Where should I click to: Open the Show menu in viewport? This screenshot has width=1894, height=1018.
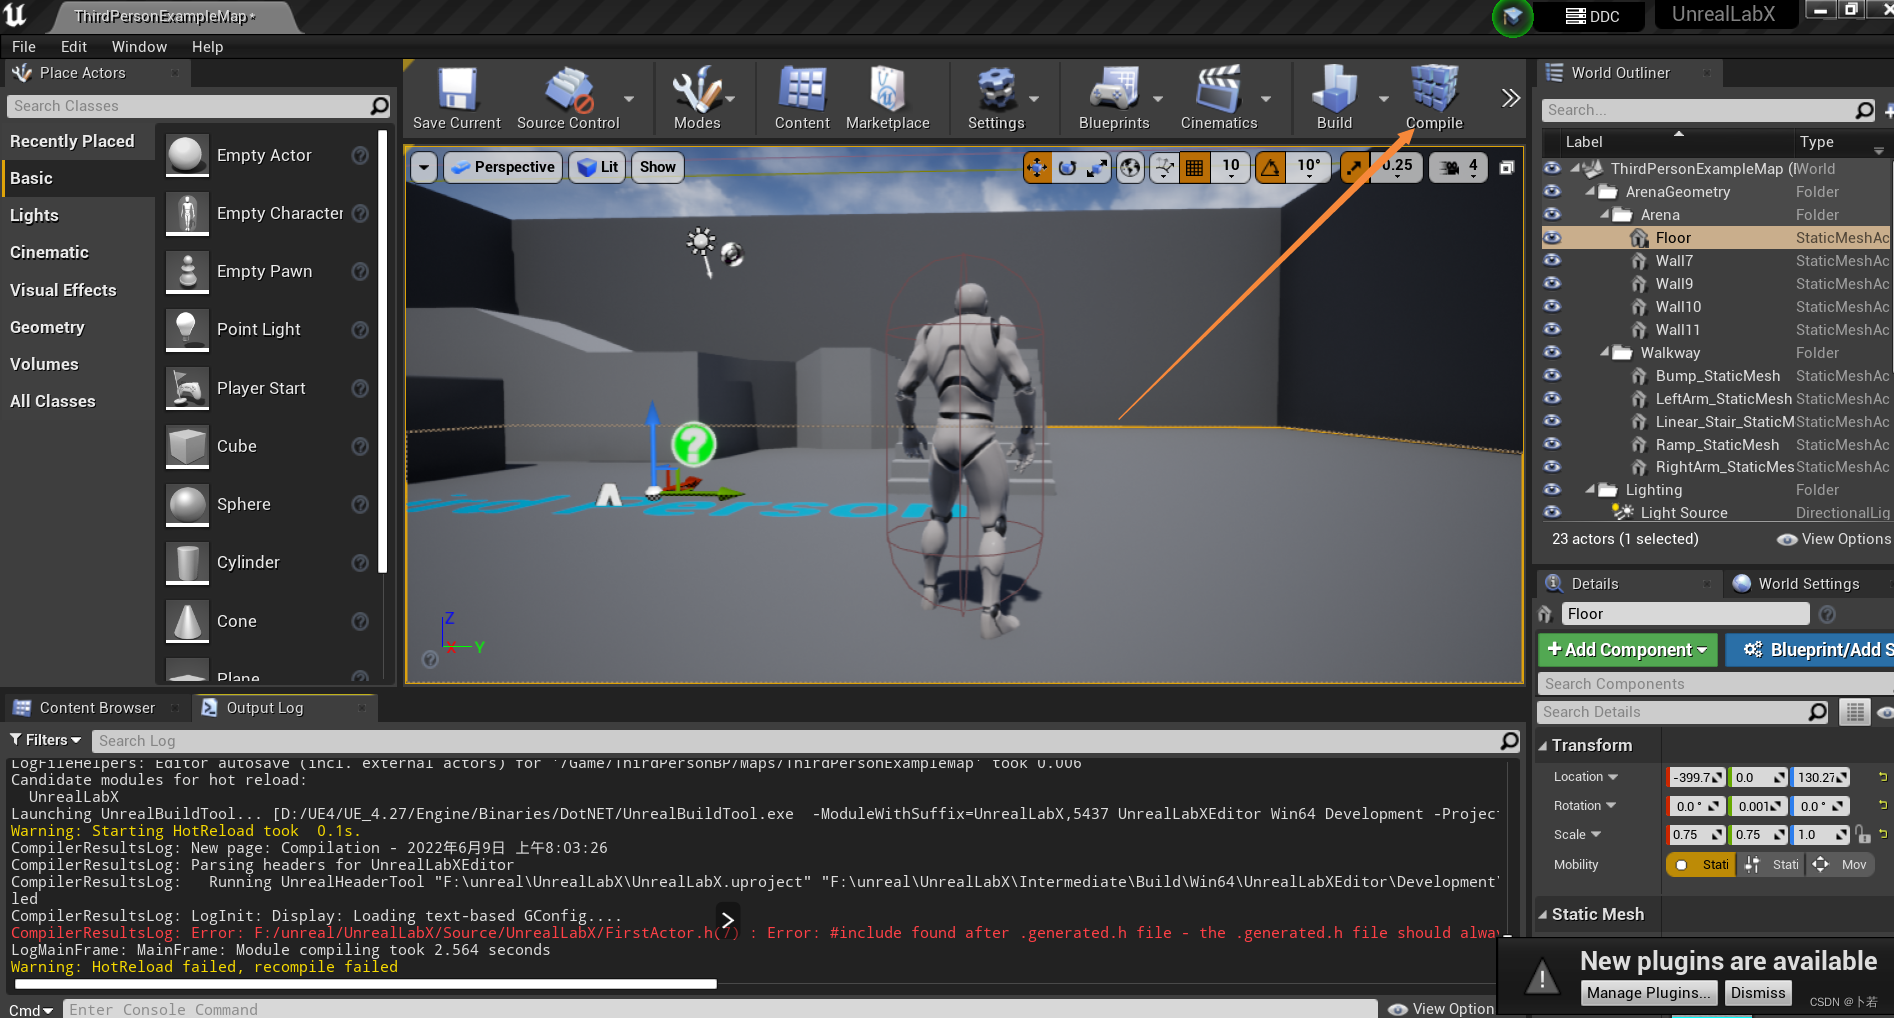(x=658, y=168)
